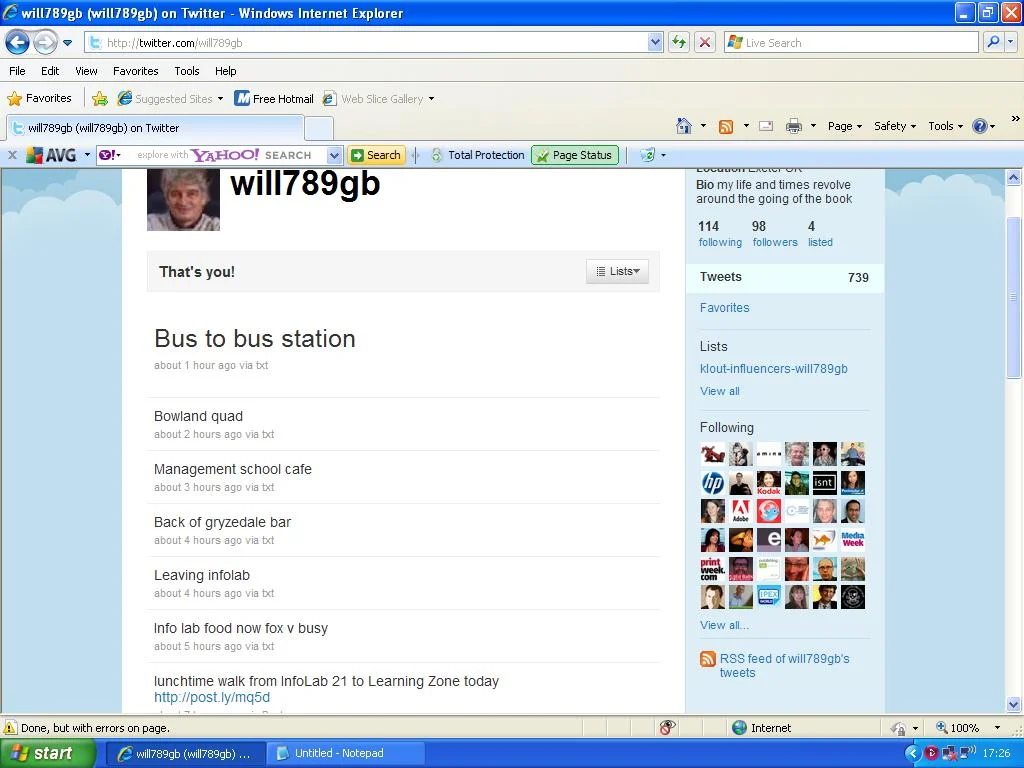1024x768 pixels.
Task: Click the Print icon
Action: (x=793, y=126)
